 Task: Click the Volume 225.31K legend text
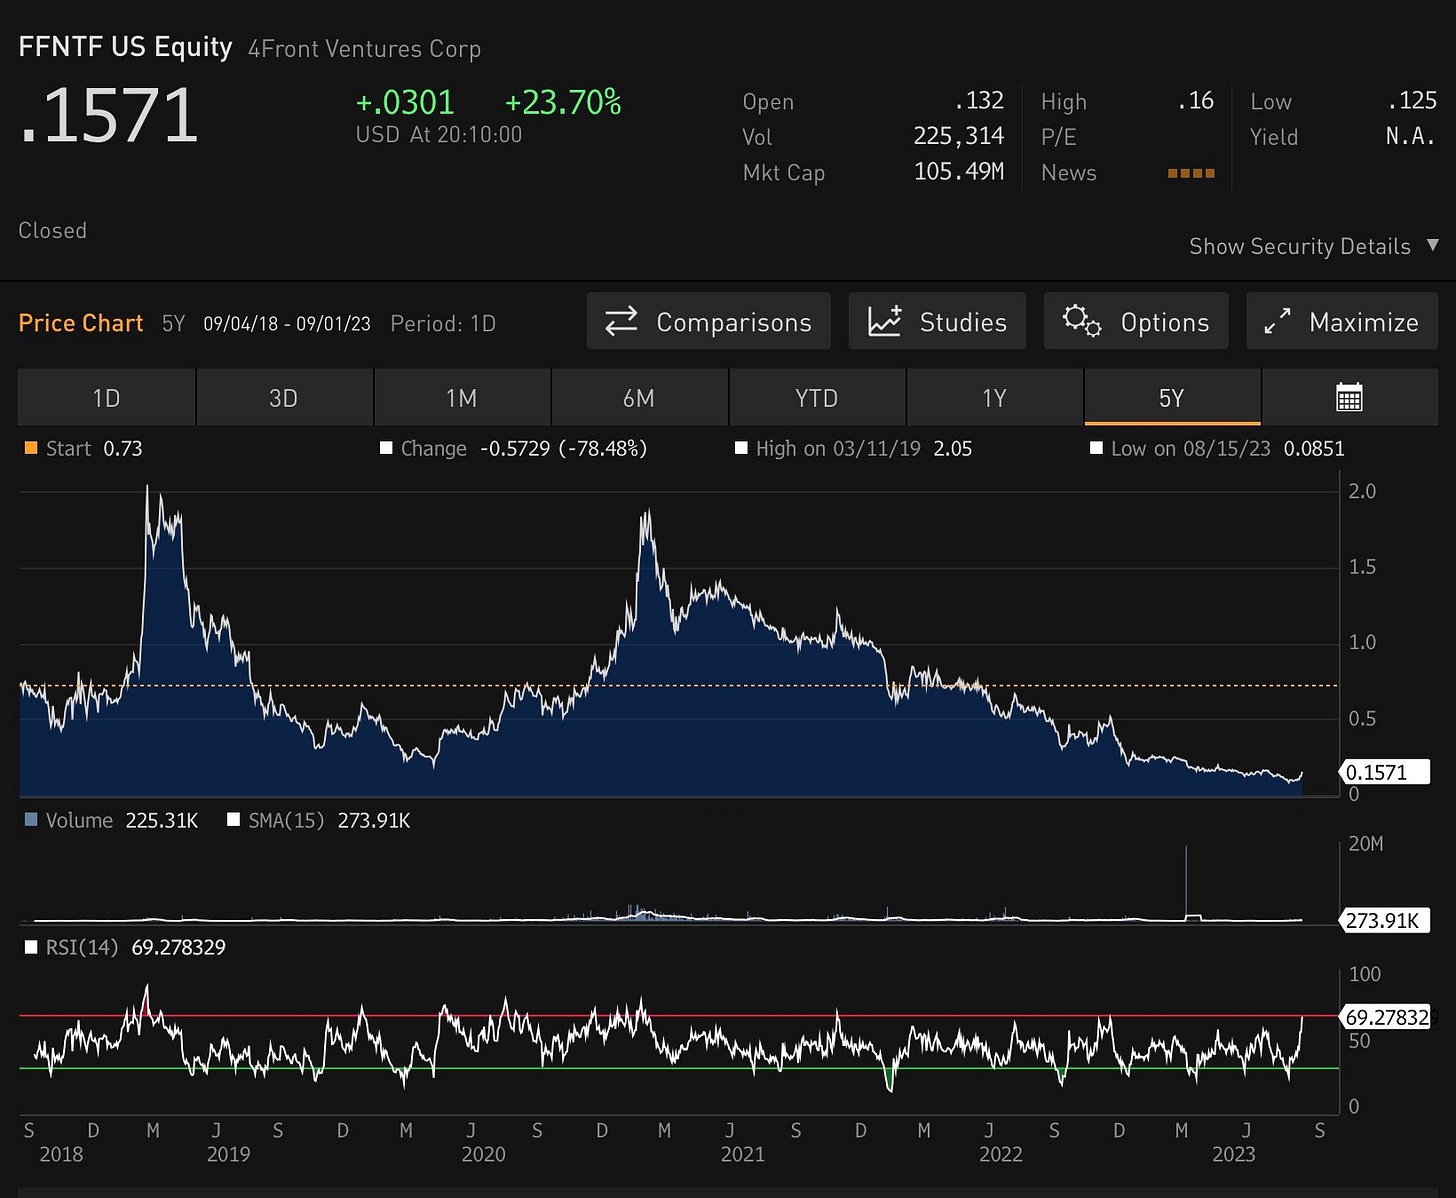[x=122, y=821]
